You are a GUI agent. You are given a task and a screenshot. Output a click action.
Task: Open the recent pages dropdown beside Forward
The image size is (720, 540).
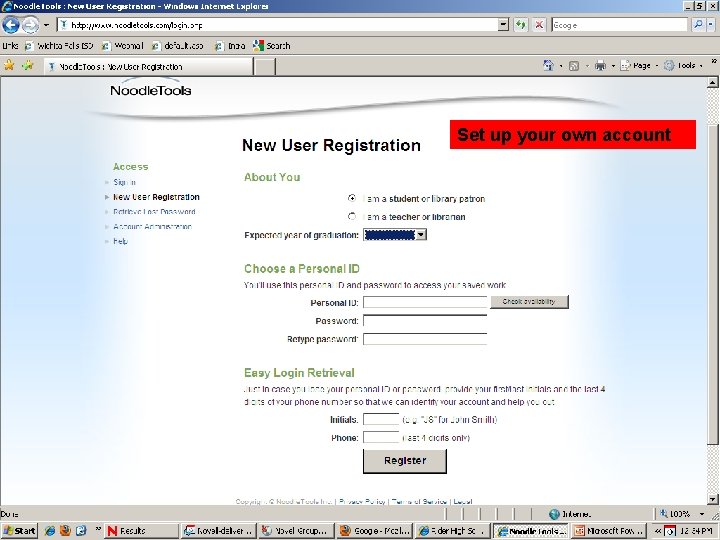click(46, 25)
